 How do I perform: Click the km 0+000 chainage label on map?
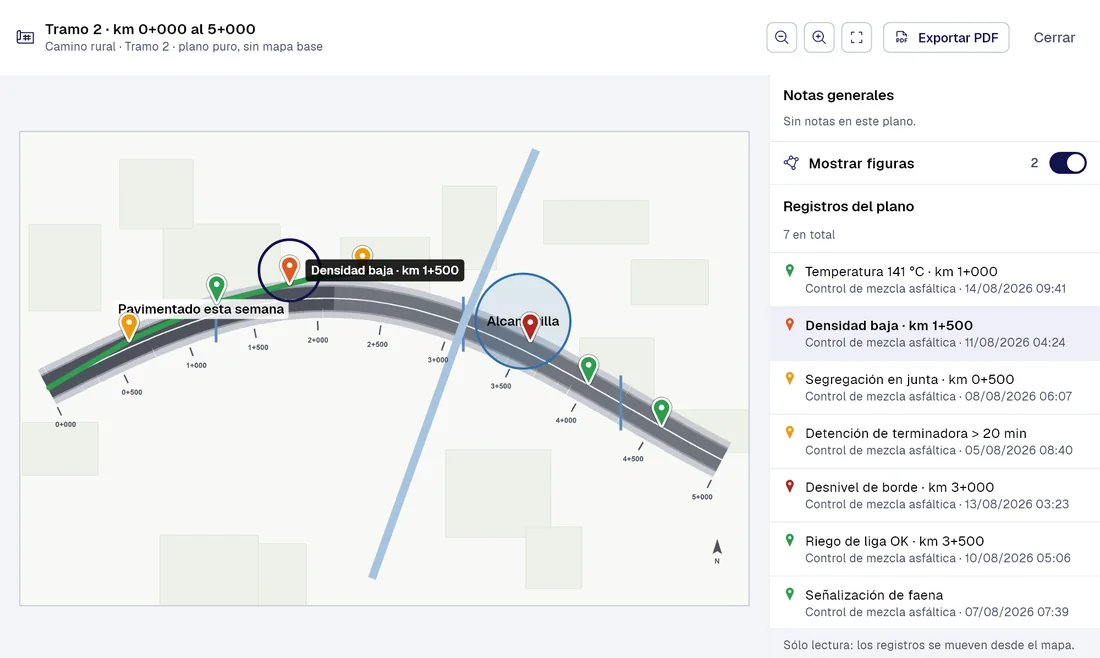pyautogui.click(x=66, y=424)
